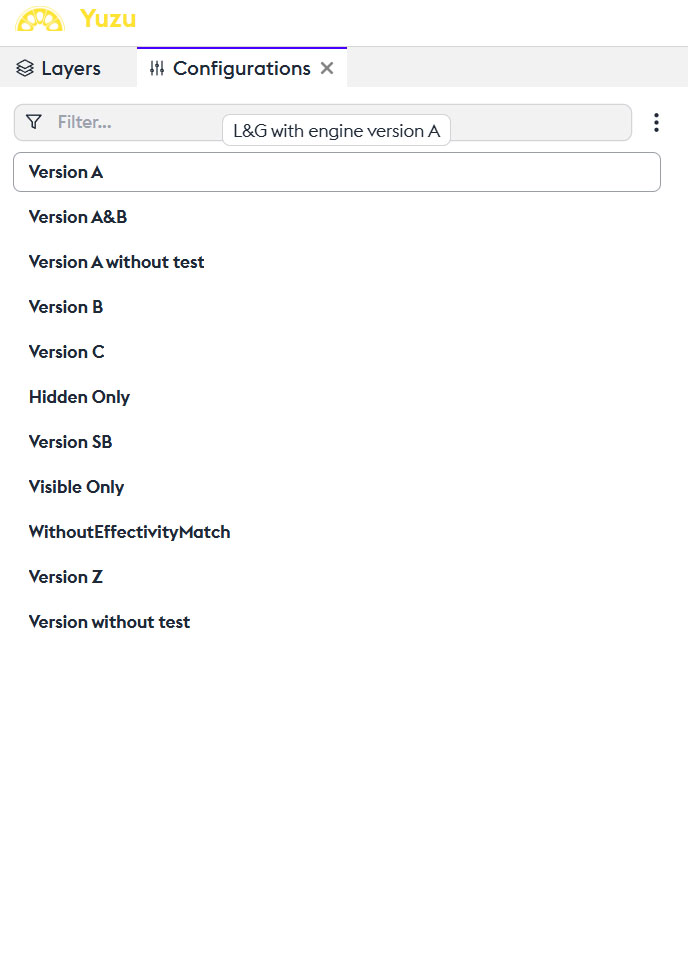The height and width of the screenshot is (968, 688).
Task: Click the Layers stack icon
Action: (25, 69)
